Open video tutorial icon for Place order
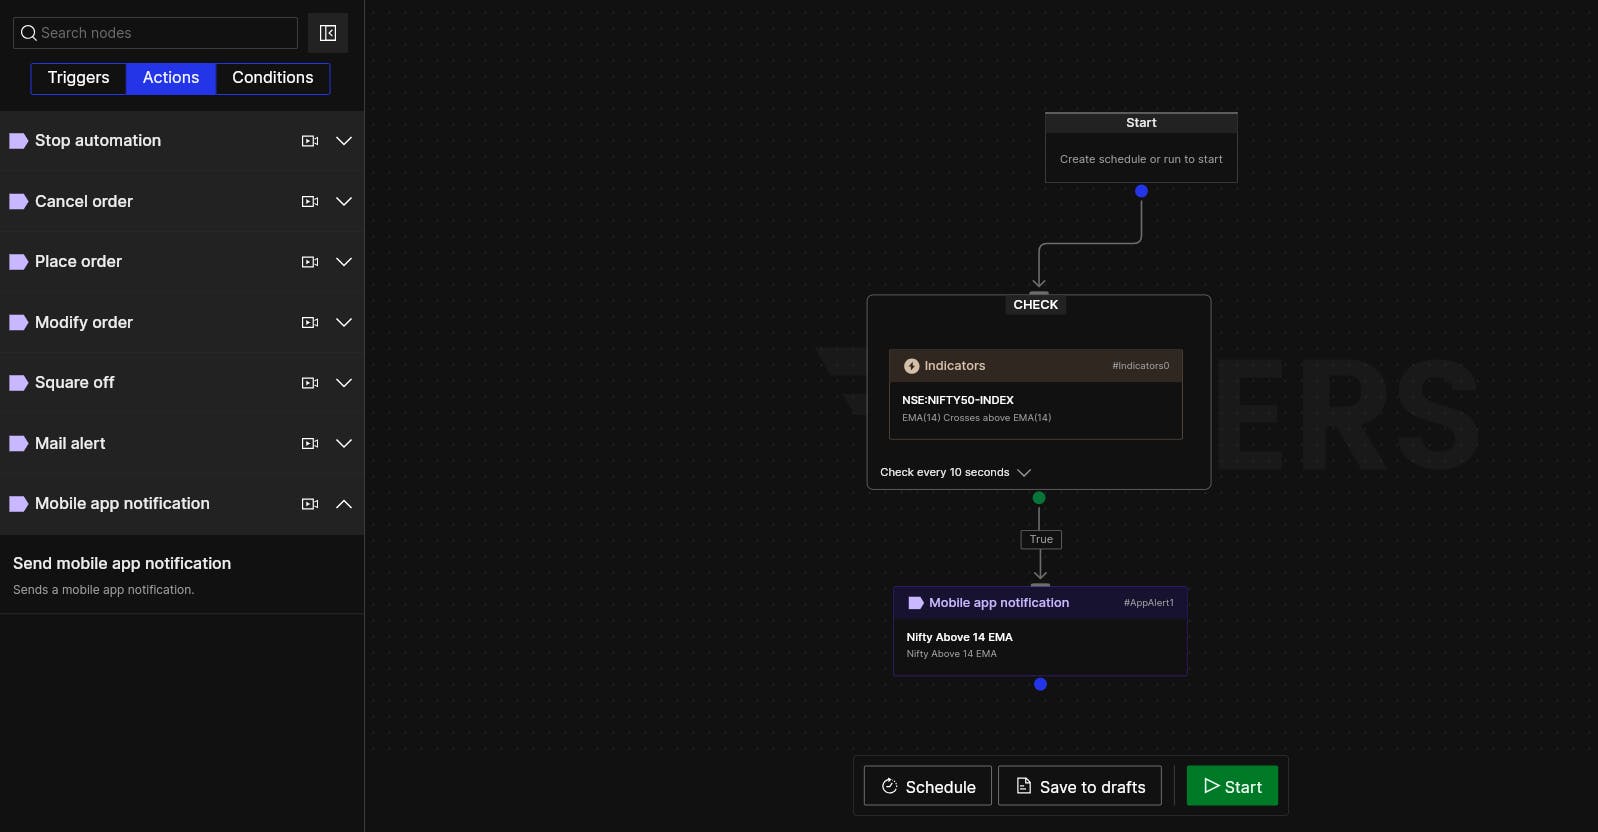This screenshot has height=832, width=1598. 310,262
